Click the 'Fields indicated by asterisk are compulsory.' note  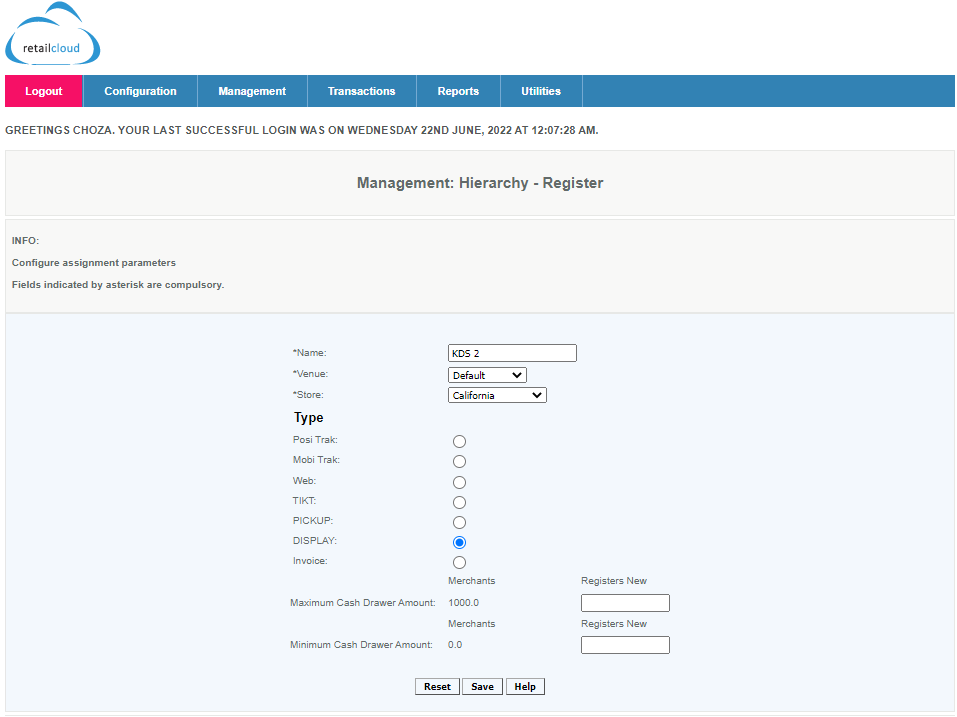coord(118,285)
